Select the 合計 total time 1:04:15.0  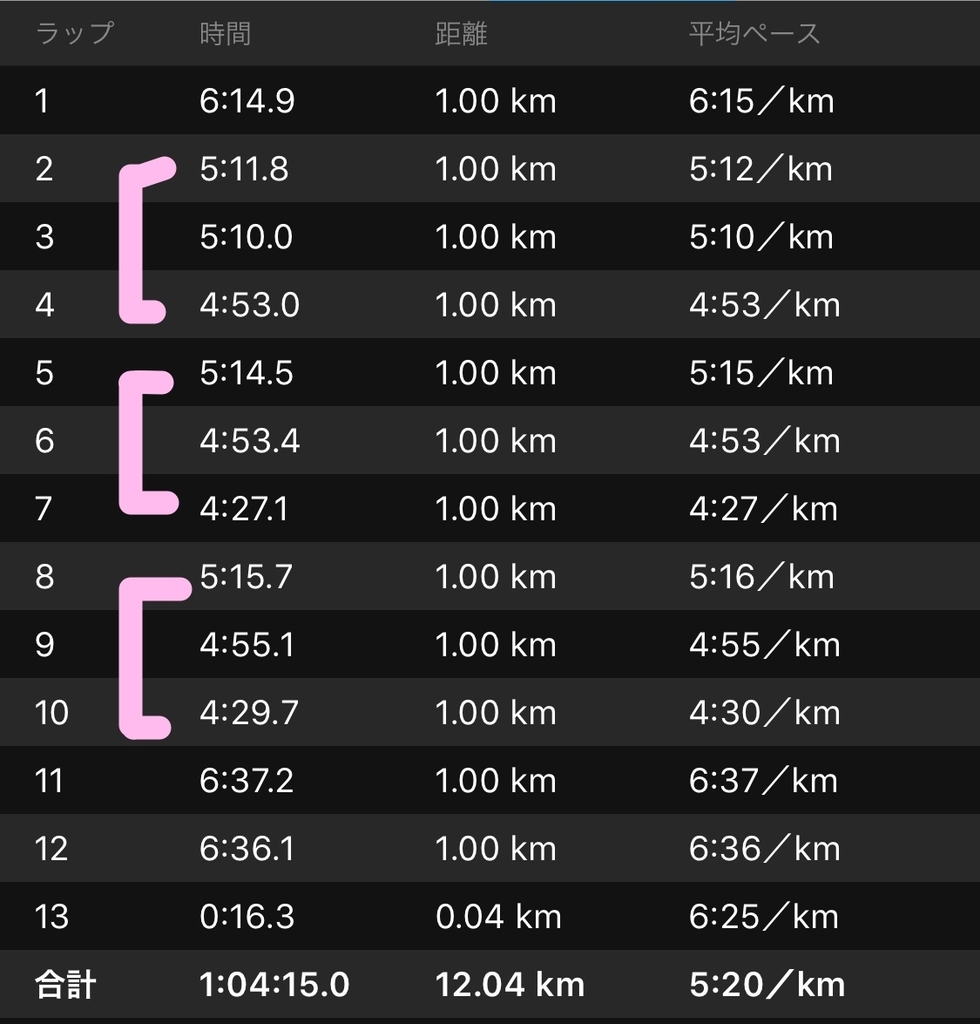point(274,984)
